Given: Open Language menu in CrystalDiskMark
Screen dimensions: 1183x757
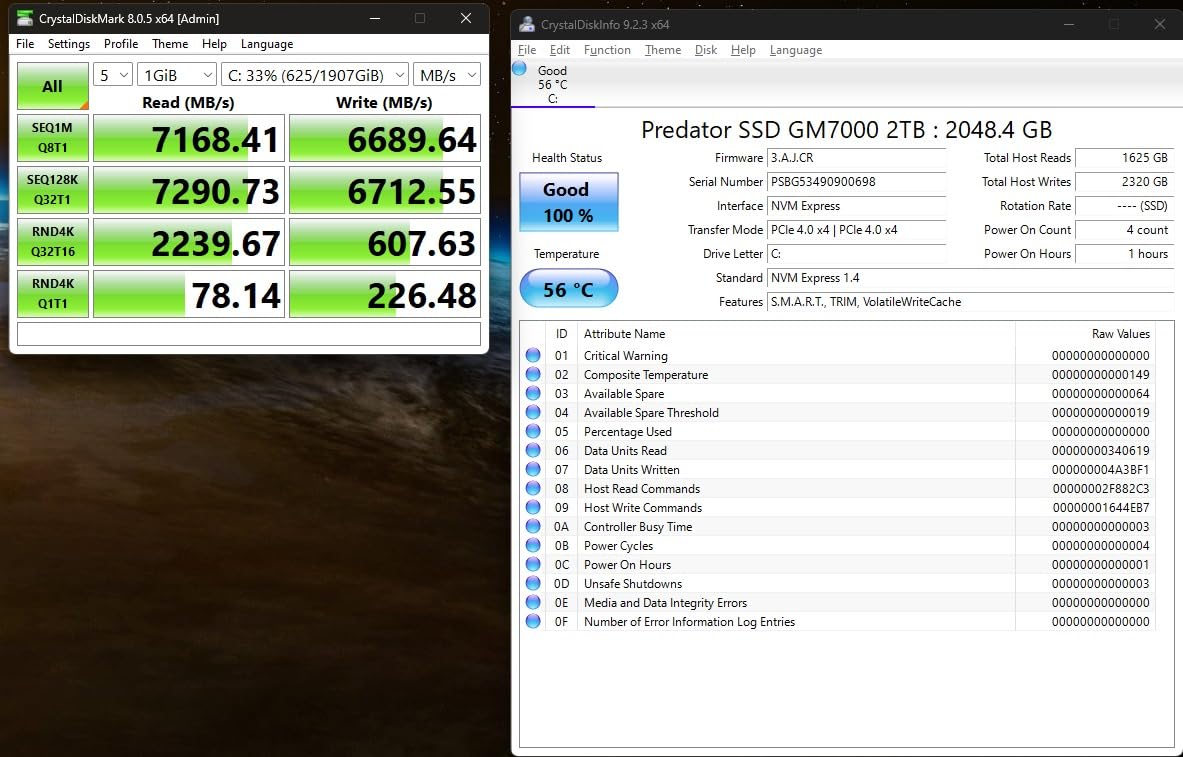Looking at the screenshot, I should click(x=267, y=44).
